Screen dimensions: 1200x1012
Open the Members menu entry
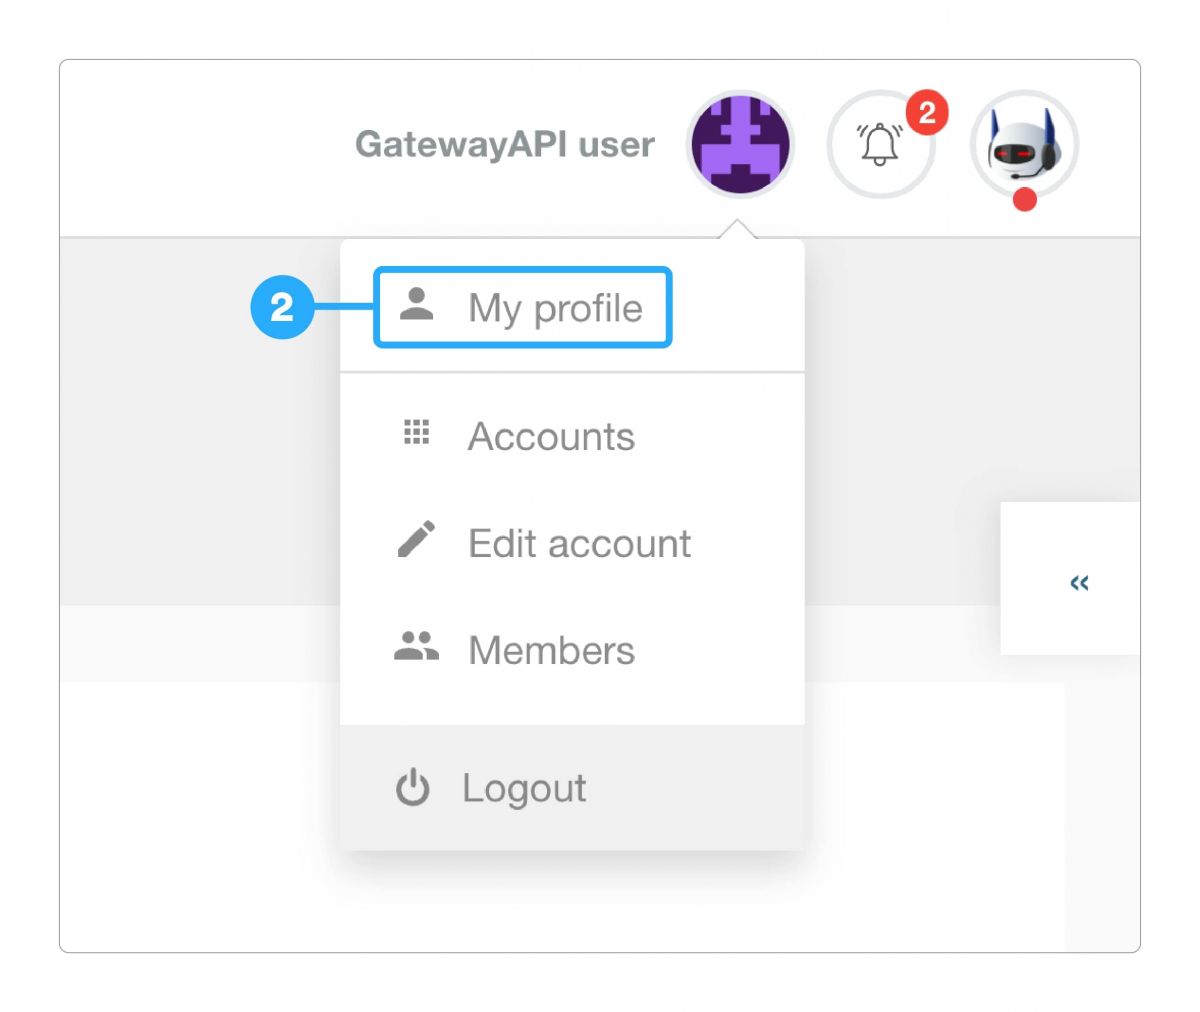coord(551,650)
